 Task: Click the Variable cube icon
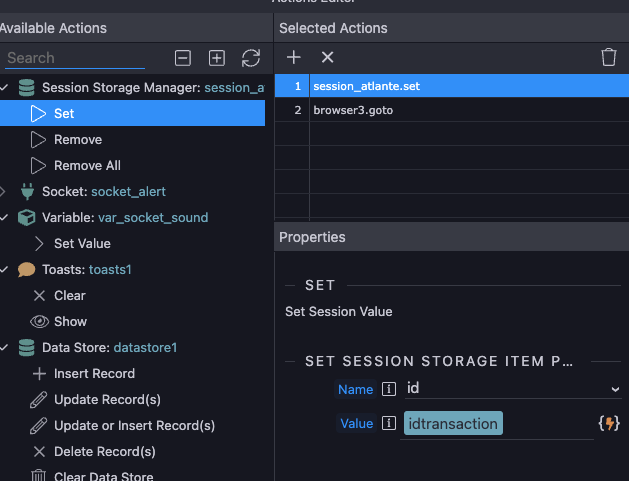click(26, 217)
